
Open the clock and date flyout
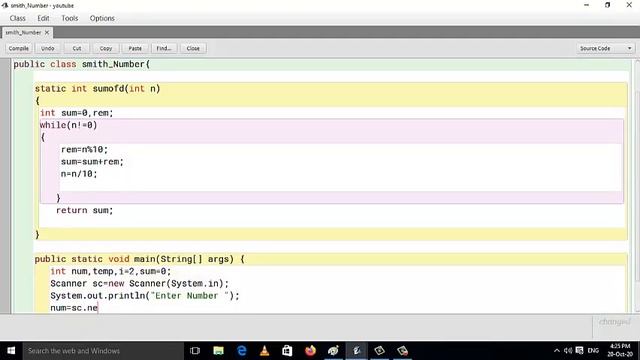(620, 350)
